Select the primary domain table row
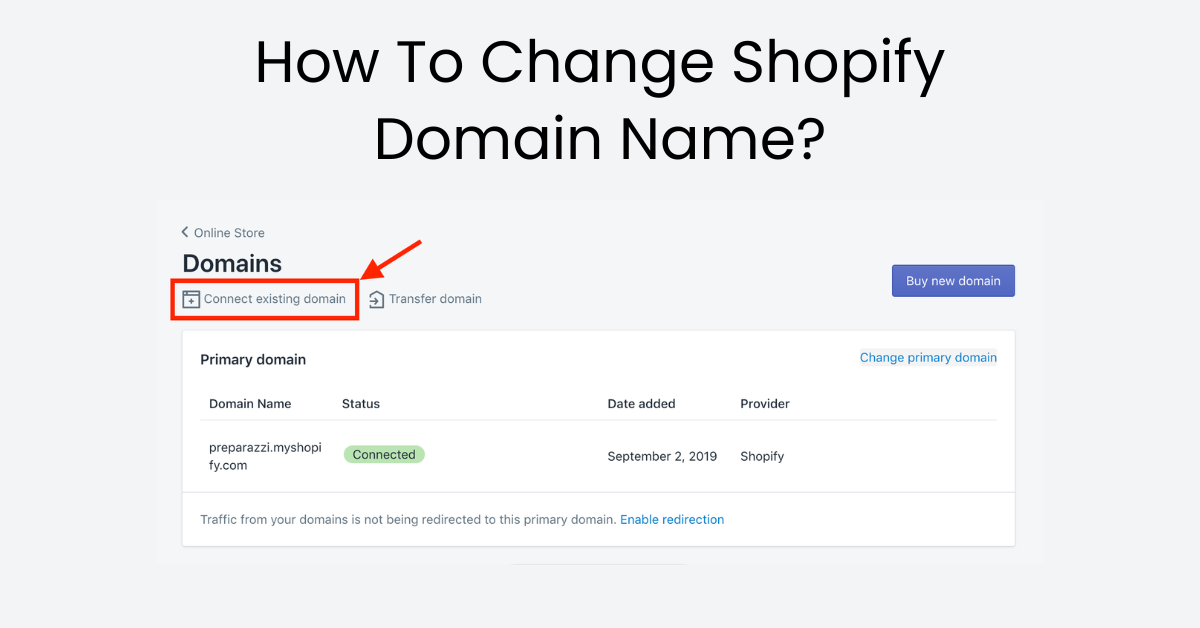 coord(598,456)
